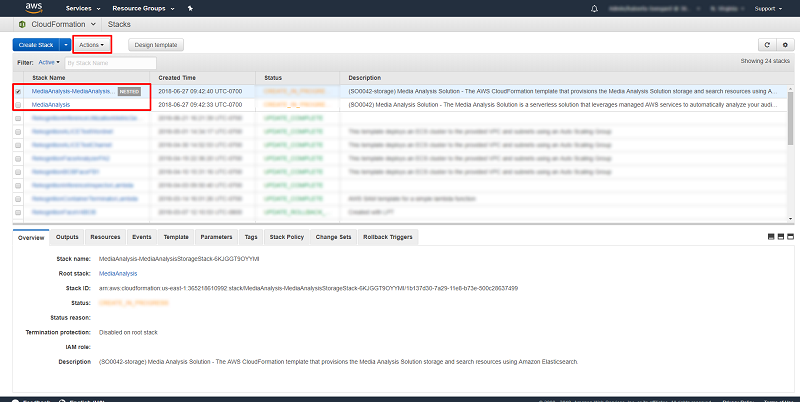800x402 pixels.
Task: Click created time 2018-06-27 09:42:40 UTC-0700
Action: point(200,91)
